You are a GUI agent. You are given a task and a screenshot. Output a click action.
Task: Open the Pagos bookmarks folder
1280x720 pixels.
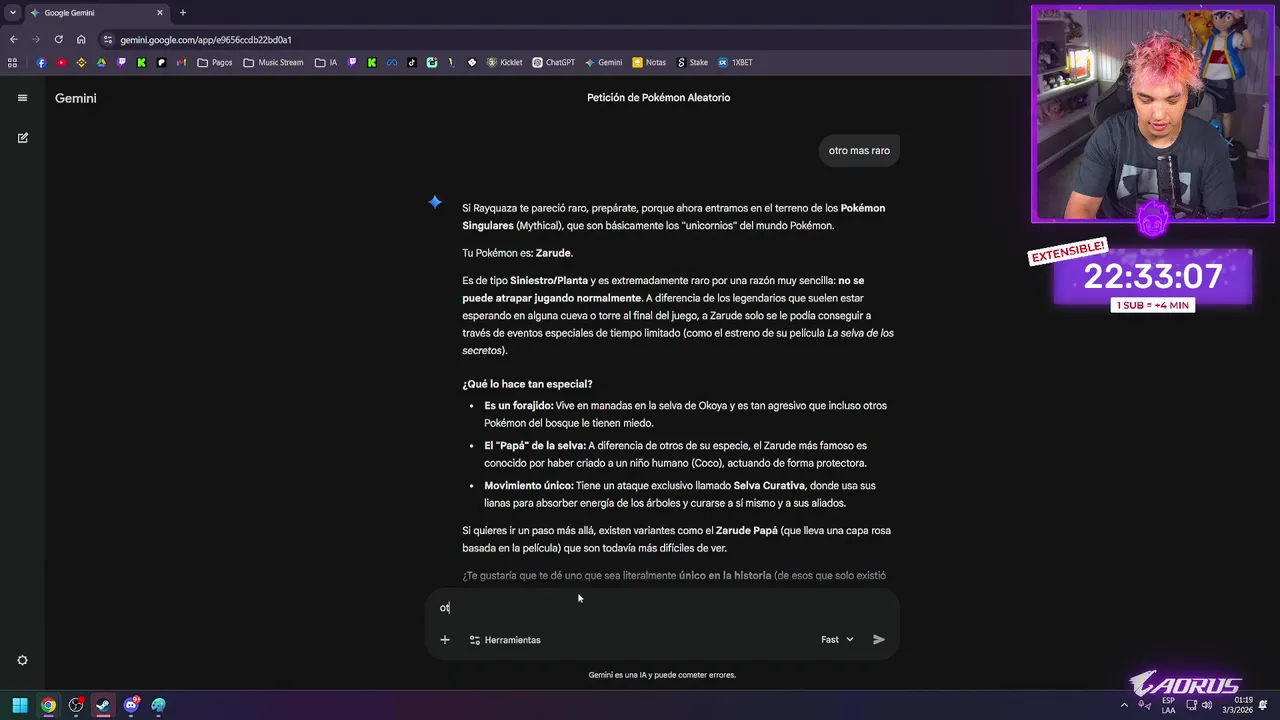[x=215, y=62]
